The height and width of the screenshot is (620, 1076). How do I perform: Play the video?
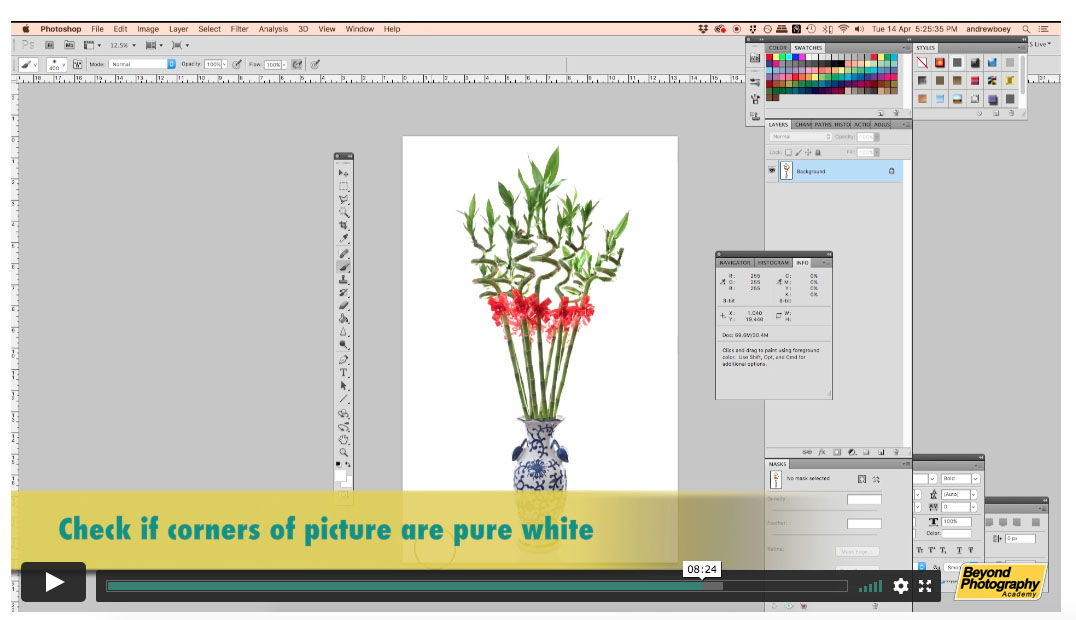point(54,582)
